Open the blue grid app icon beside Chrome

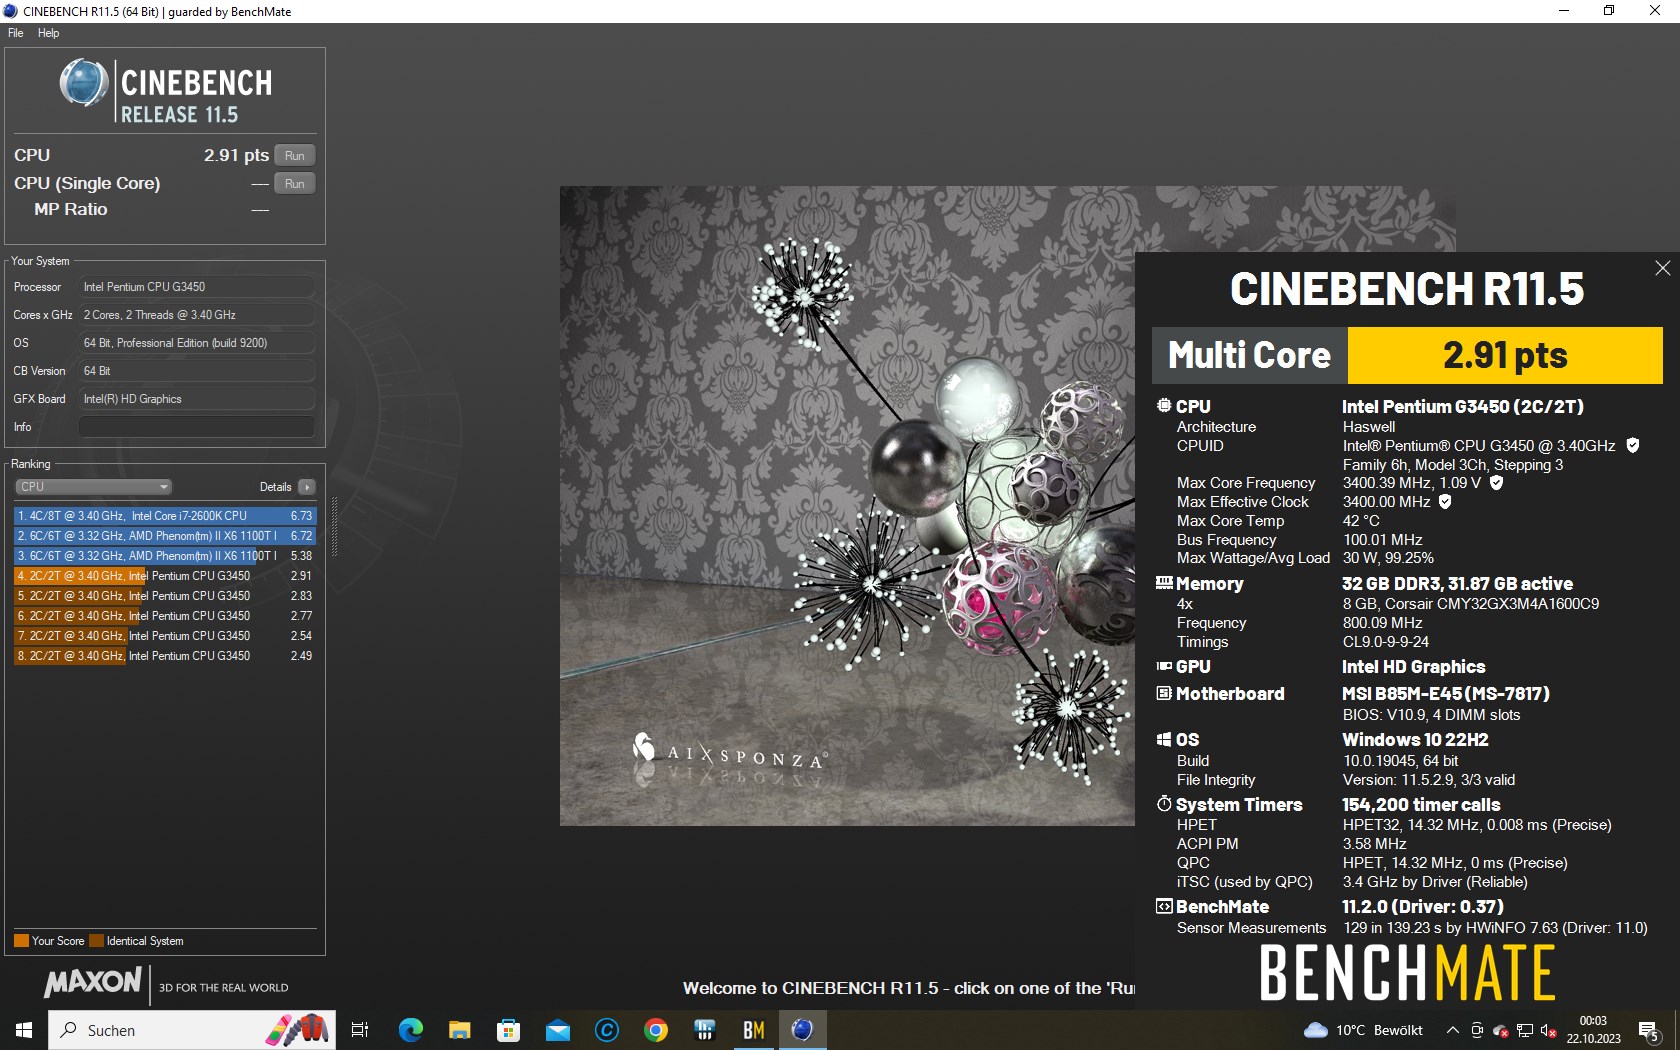(704, 1030)
